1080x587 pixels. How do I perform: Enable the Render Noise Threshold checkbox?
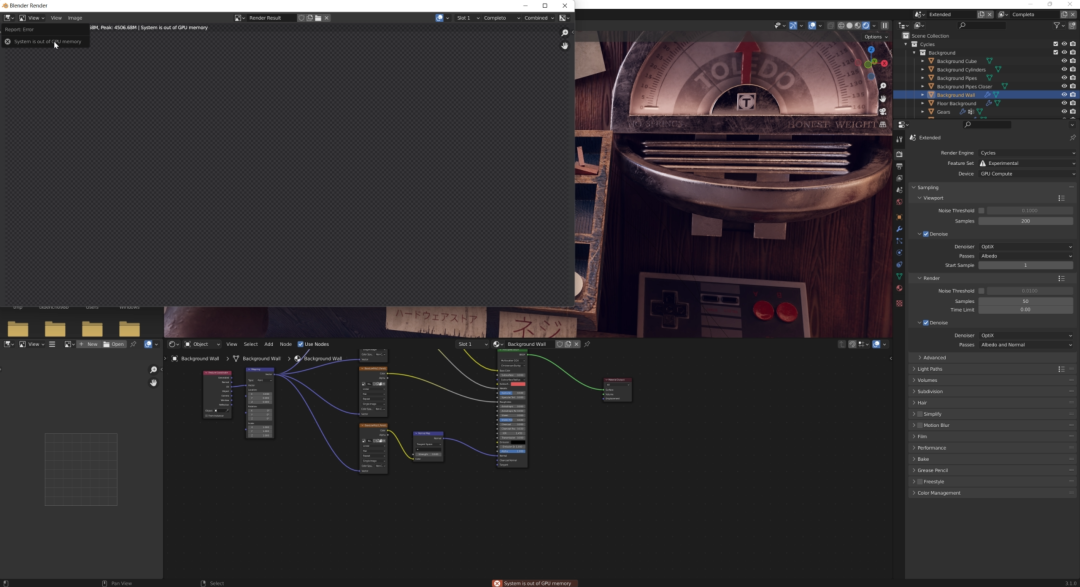tap(981, 291)
